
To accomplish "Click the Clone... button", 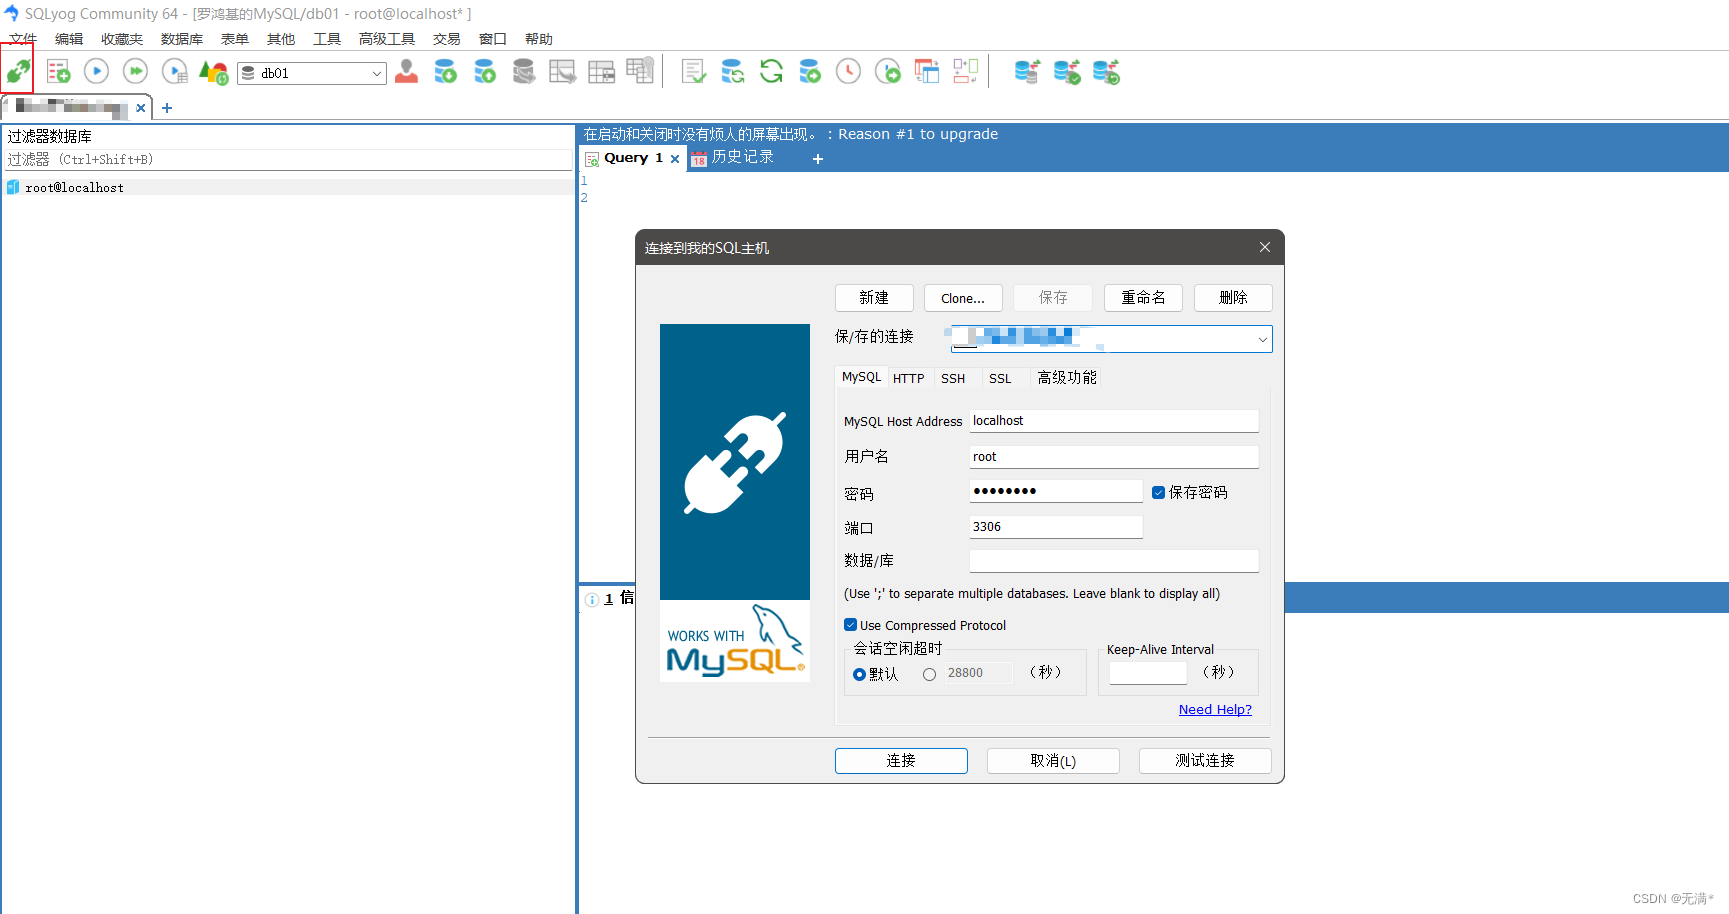I will click(963, 298).
